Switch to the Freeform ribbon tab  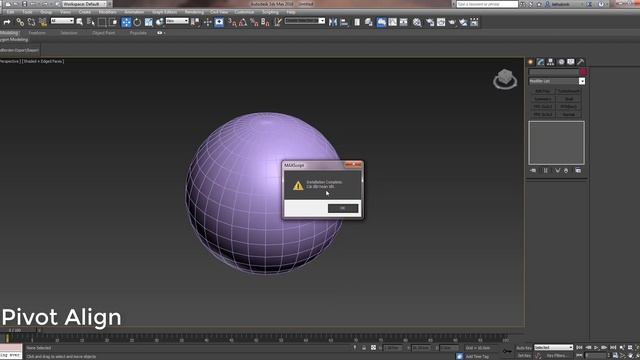tap(37, 33)
